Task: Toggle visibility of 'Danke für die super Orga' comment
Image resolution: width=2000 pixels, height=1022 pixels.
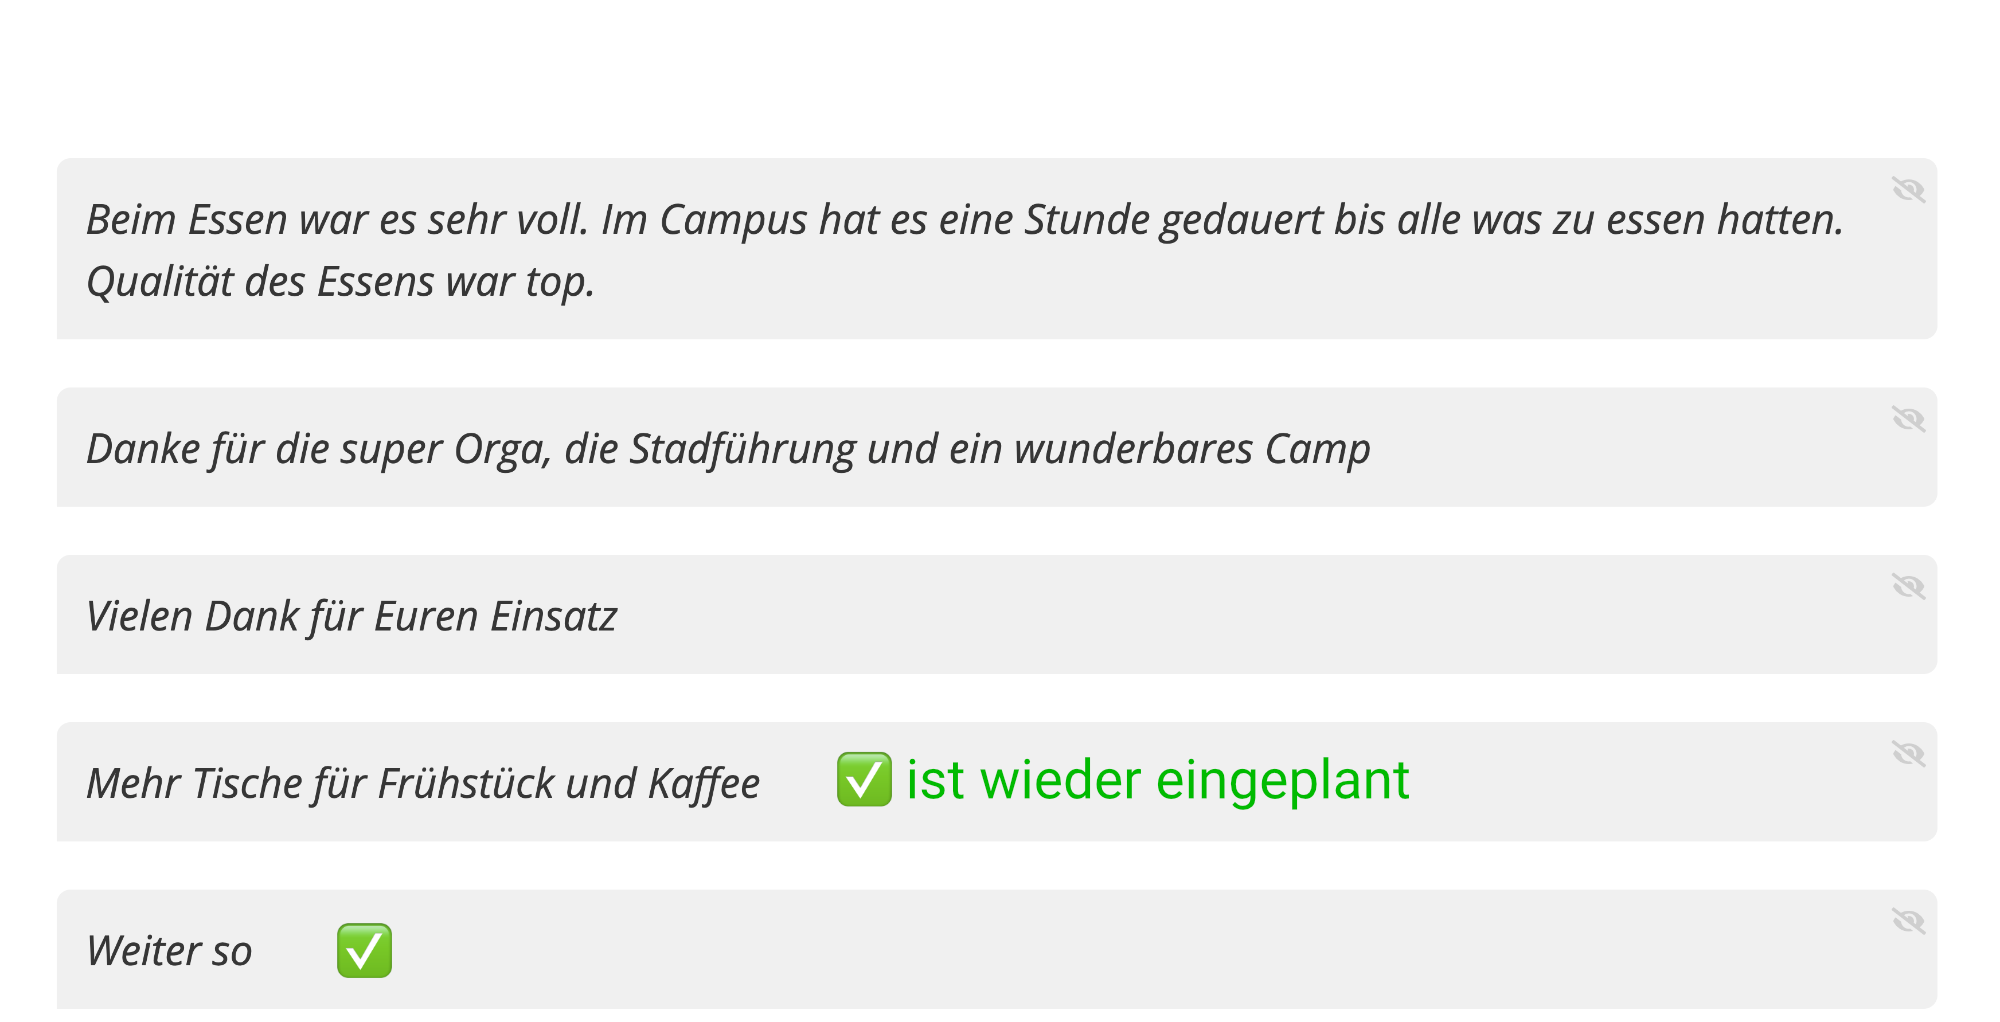Action: tap(1908, 418)
